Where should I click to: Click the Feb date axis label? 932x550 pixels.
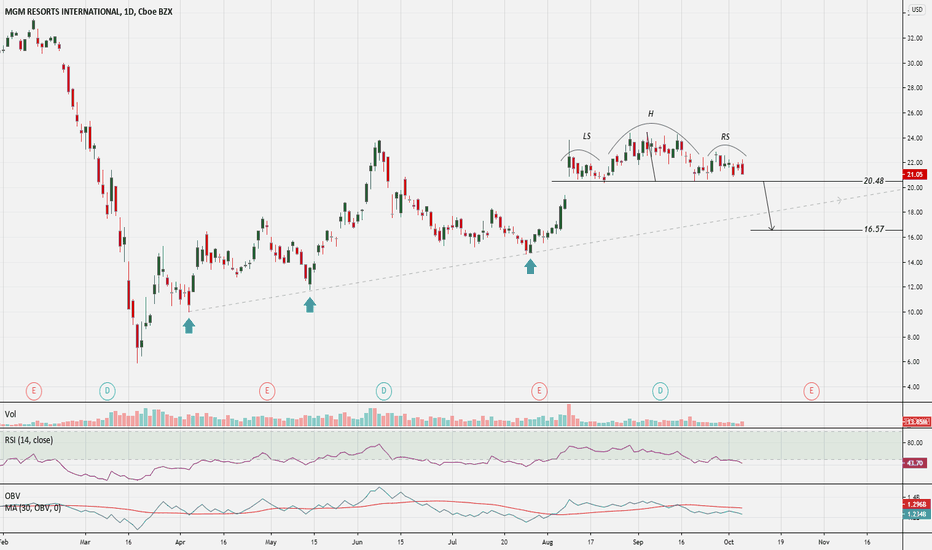coord(4,542)
